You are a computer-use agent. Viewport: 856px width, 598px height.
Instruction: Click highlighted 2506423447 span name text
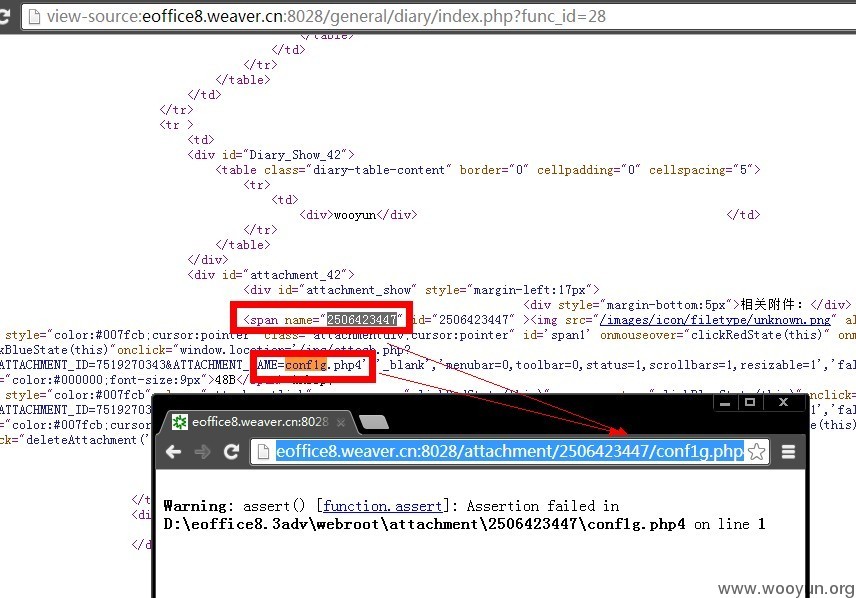[362, 319]
